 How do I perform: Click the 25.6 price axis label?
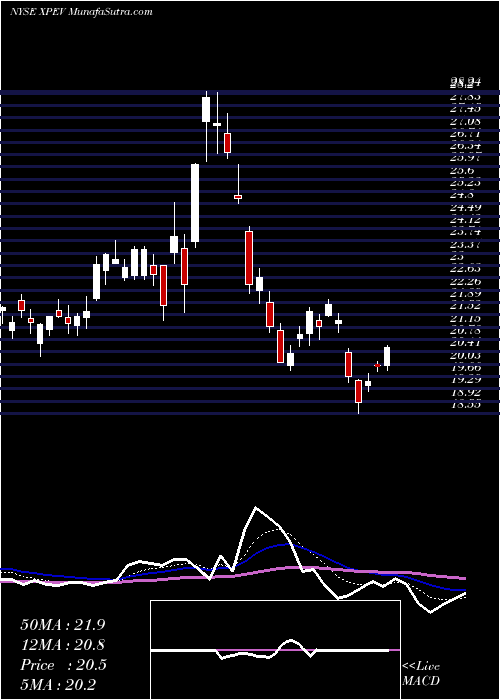click(462, 171)
